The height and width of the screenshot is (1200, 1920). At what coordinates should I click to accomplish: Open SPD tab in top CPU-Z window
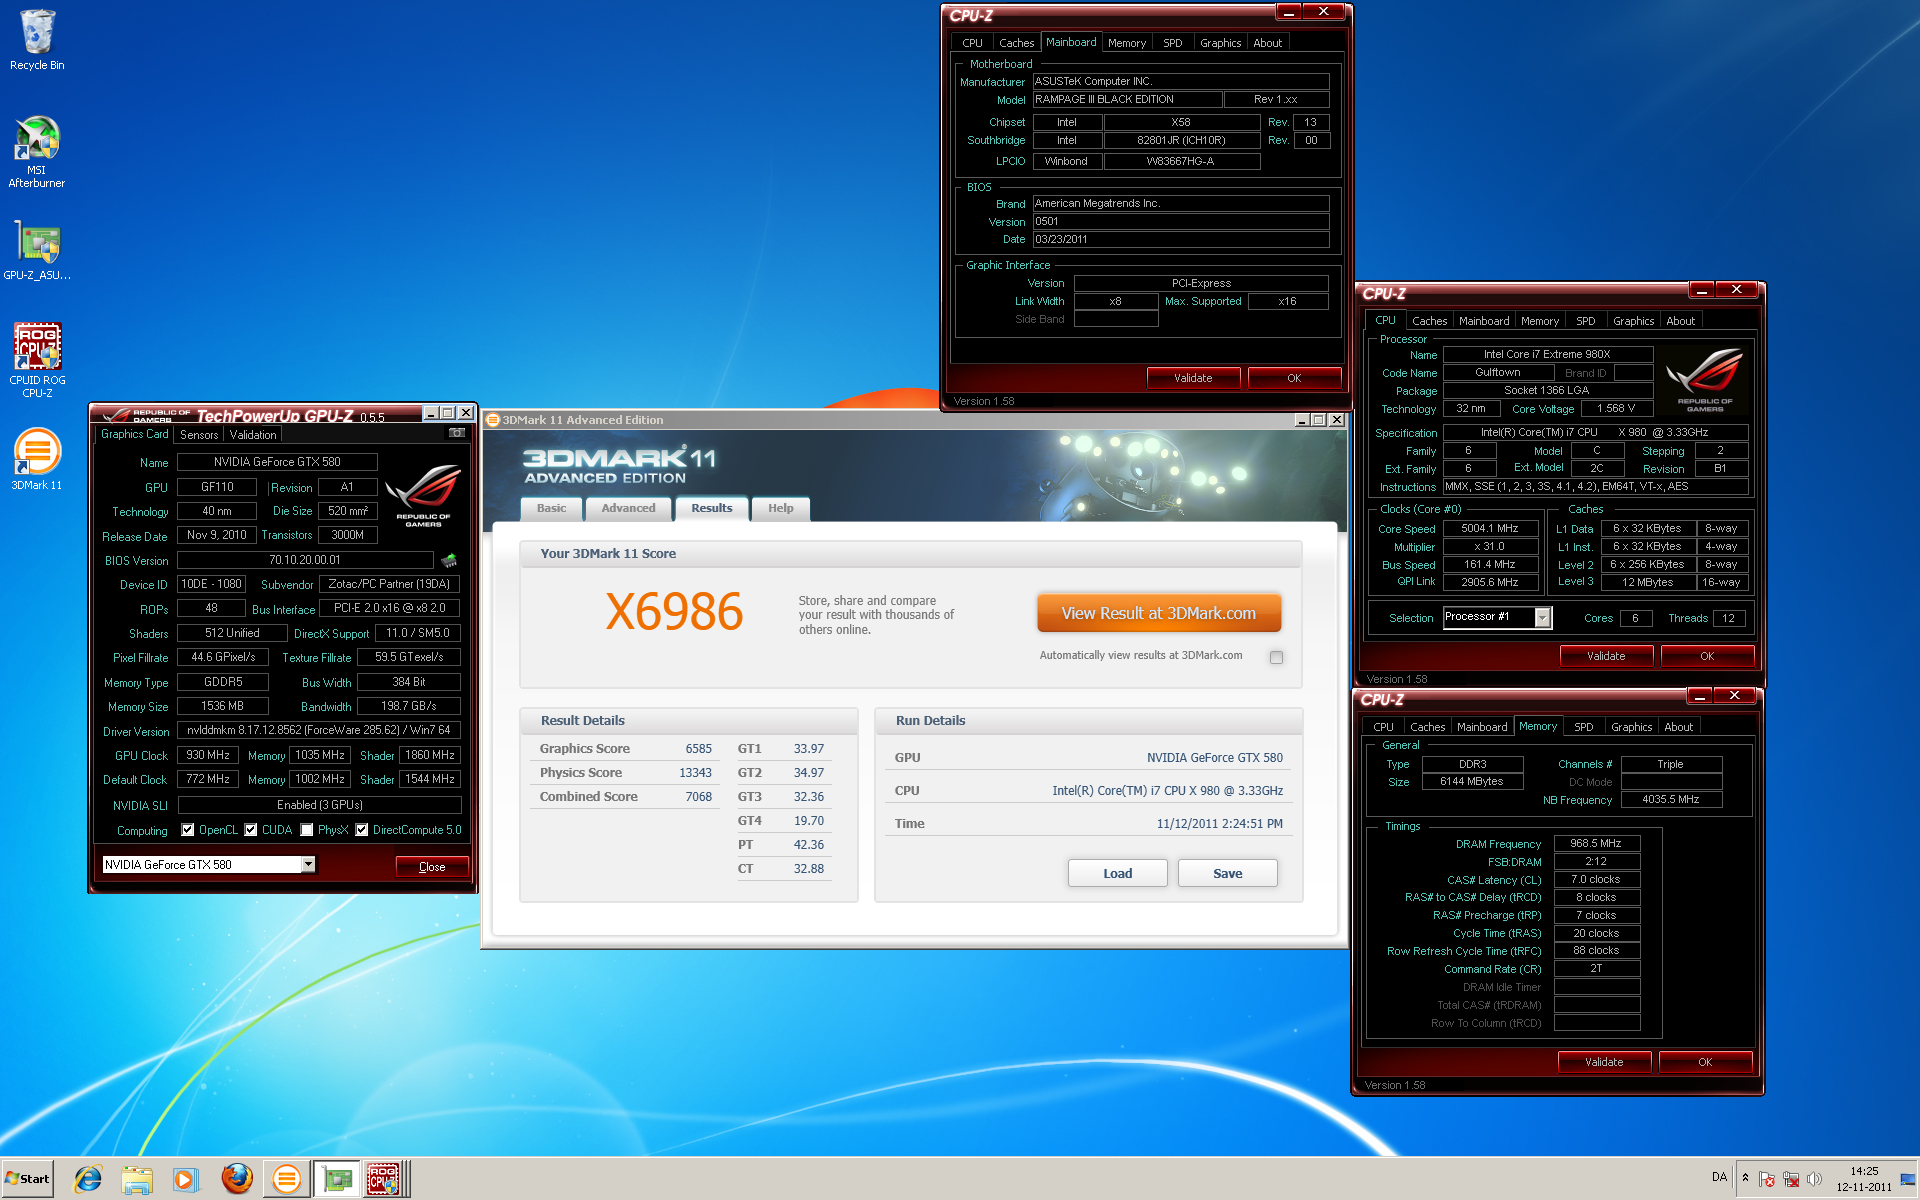[1173, 43]
